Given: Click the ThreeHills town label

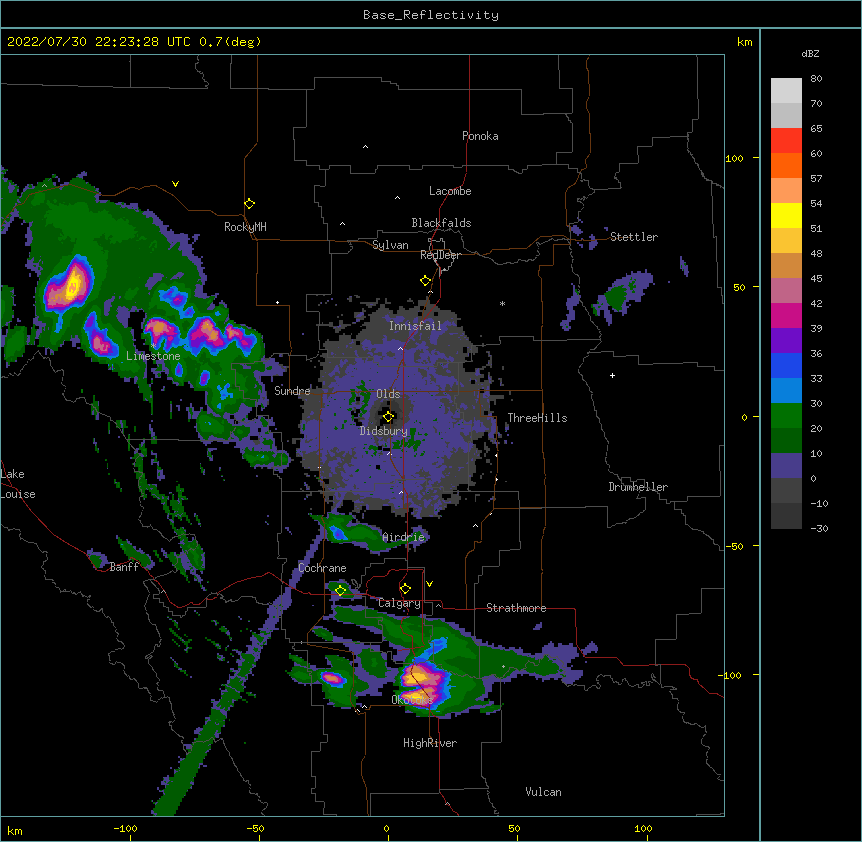Looking at the screenshot, I should (537, 418).
